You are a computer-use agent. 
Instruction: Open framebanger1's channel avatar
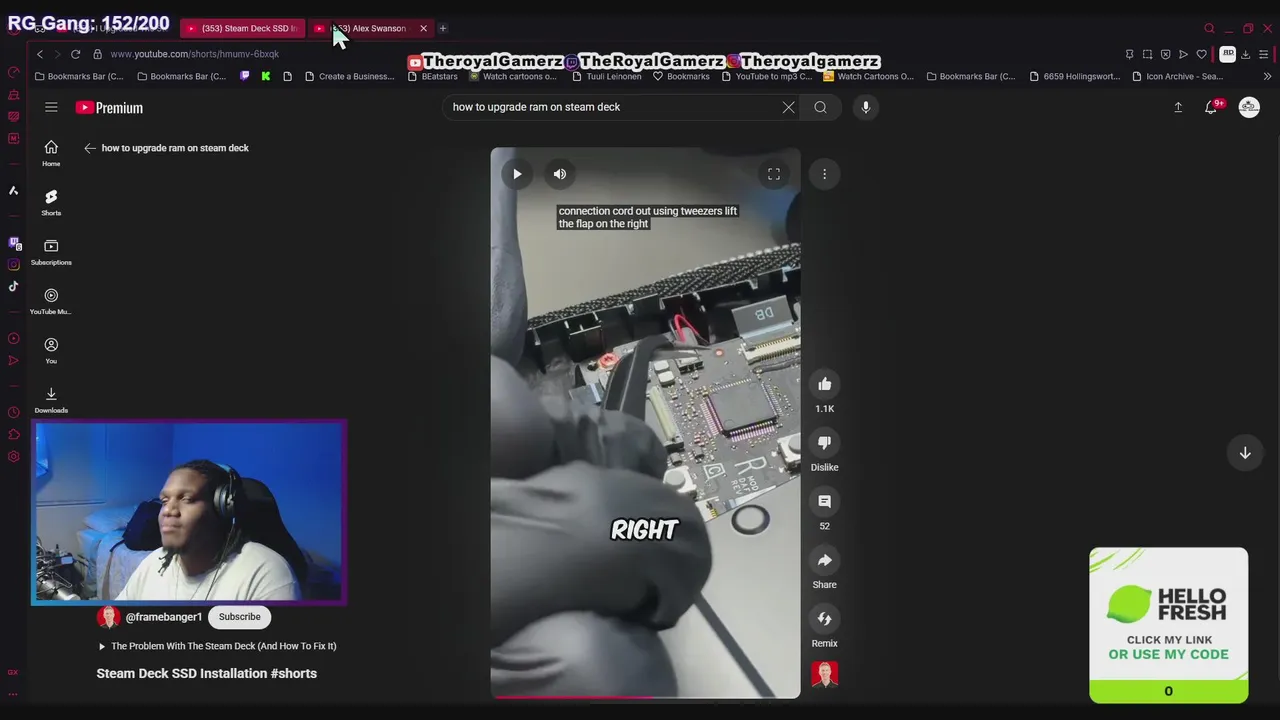[108, 617]
